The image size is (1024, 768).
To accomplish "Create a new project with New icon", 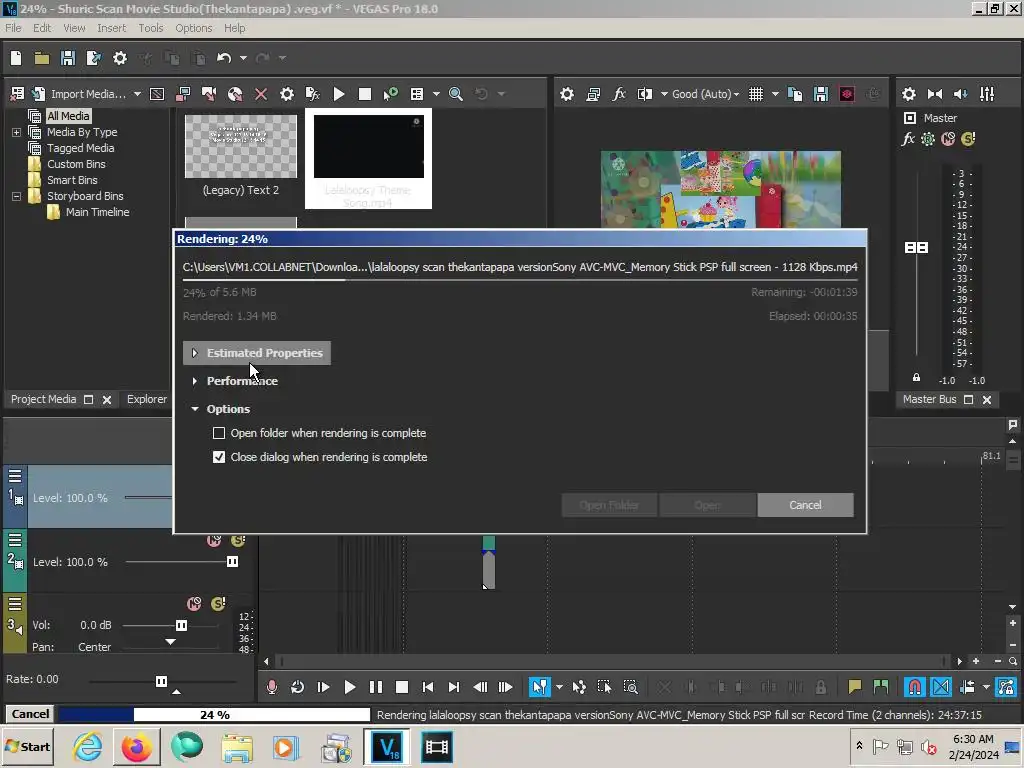I will click(x=16, y=58).
